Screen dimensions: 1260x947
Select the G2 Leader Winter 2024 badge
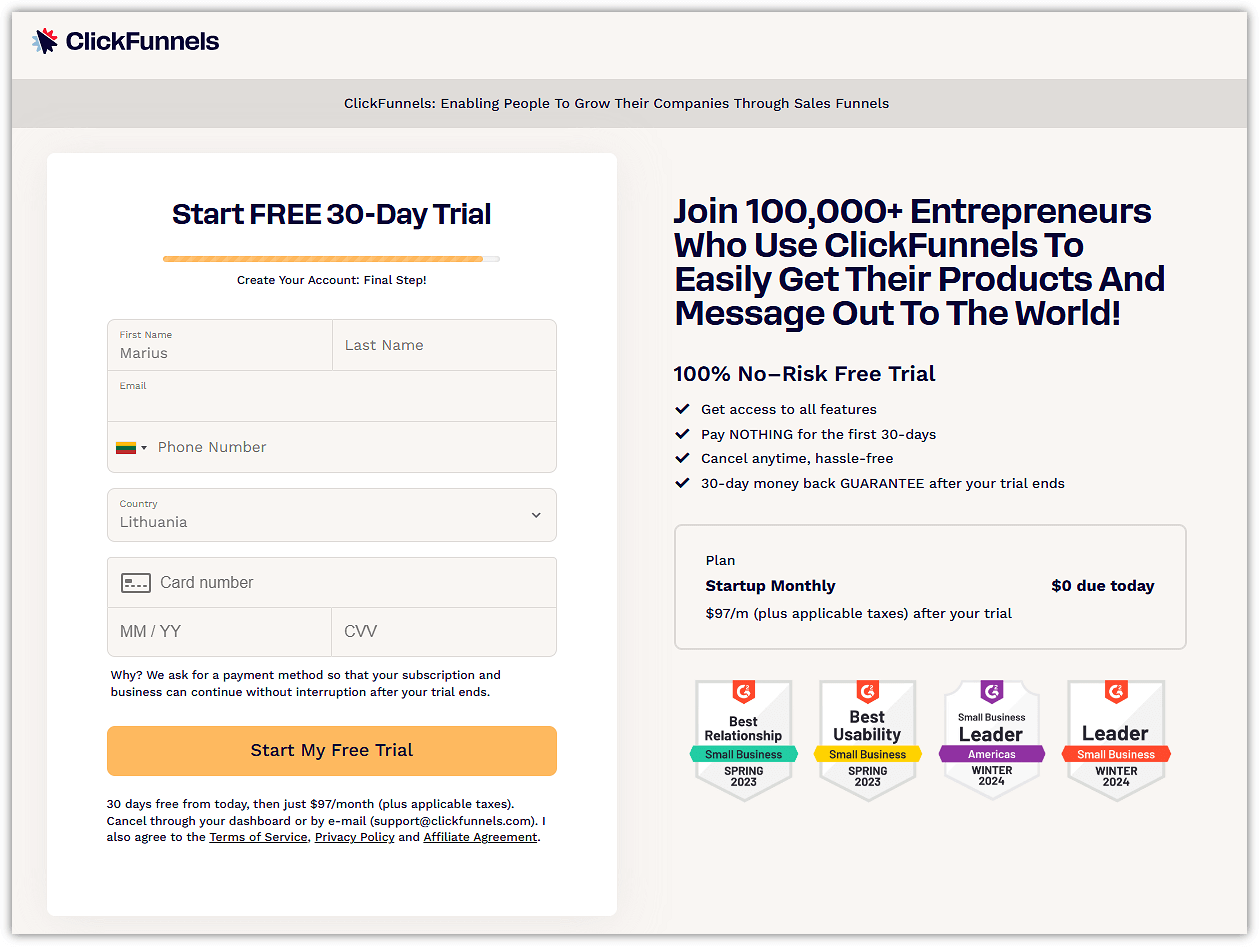(x=1116, y=740)
